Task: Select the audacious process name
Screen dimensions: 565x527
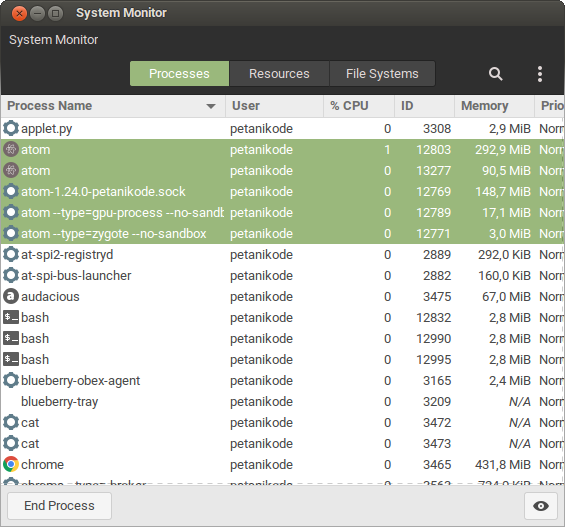Action: click(50, 296)
